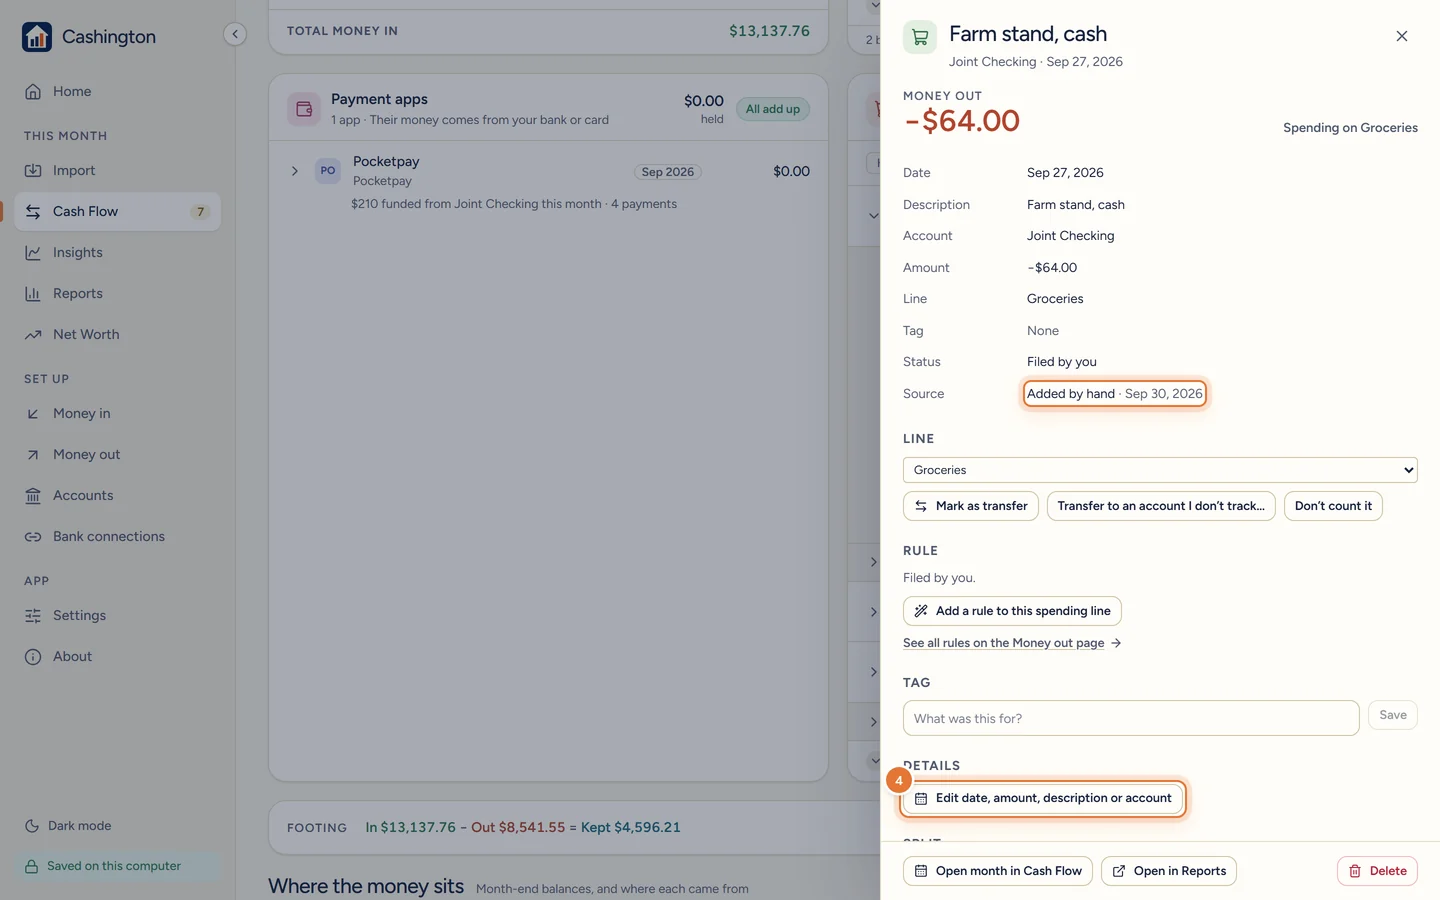
Task: Click the Spending on Groceries label
Action: 1350,128
